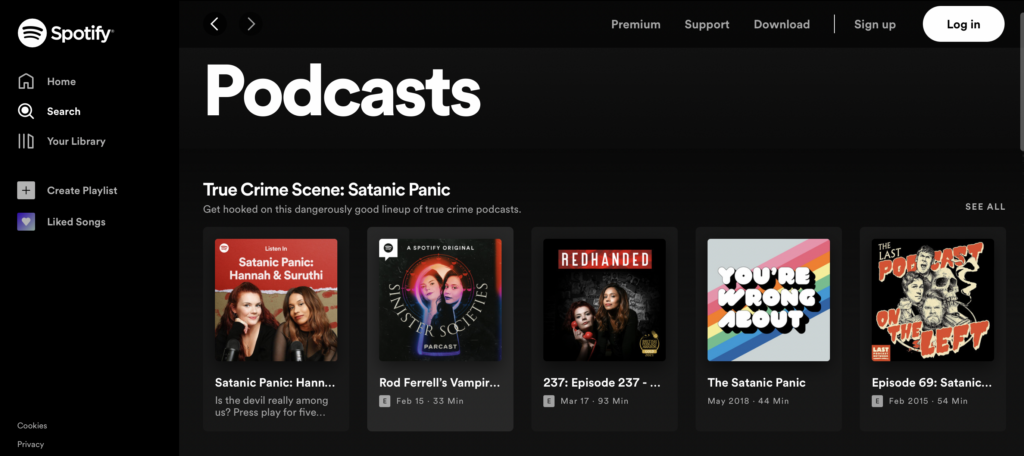Viewport: 1024px width, 456px height.
Task: Click the Home house icon
Action: pyautogui.click(x=26, y=82)
